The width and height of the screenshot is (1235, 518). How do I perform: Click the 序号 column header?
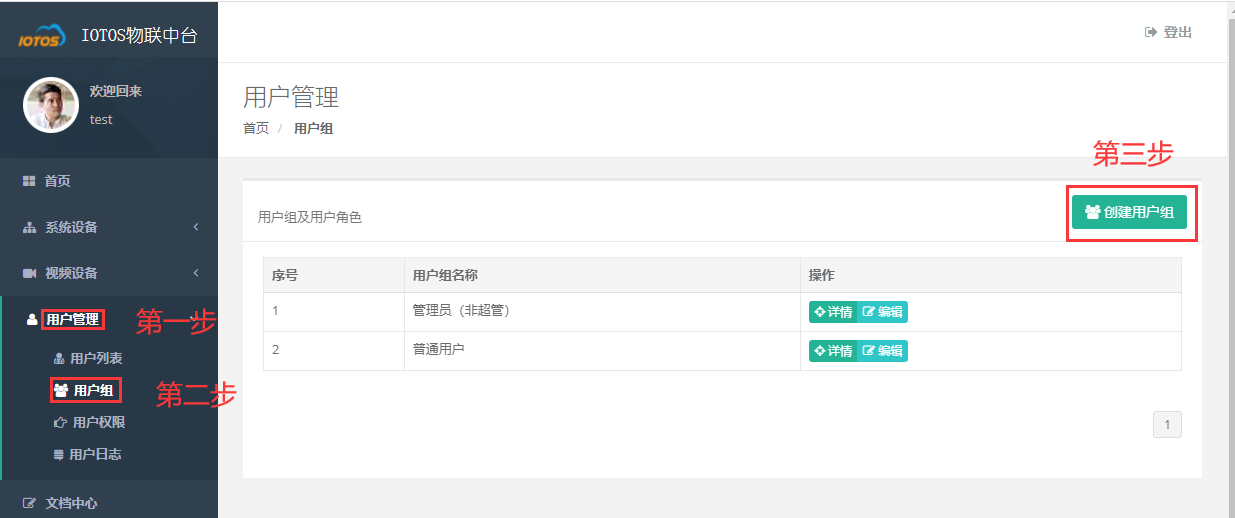334,275
